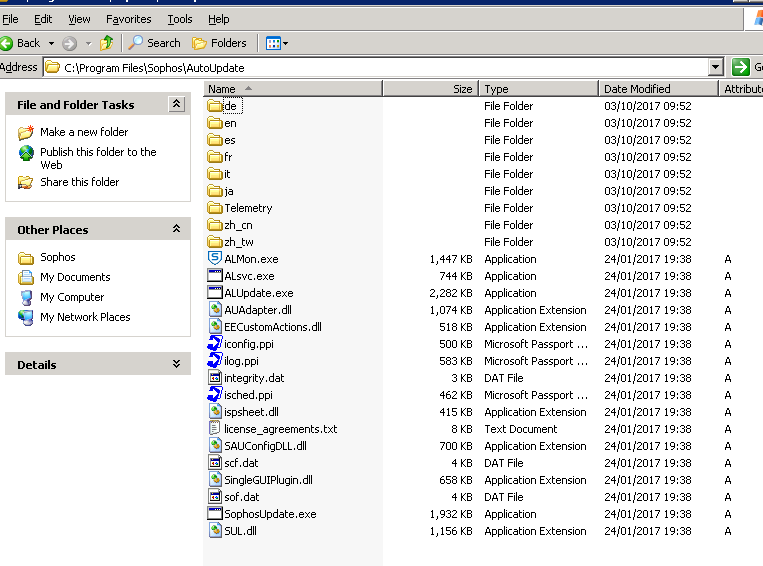Expand the Address bar dropdown

pos(715,67)
